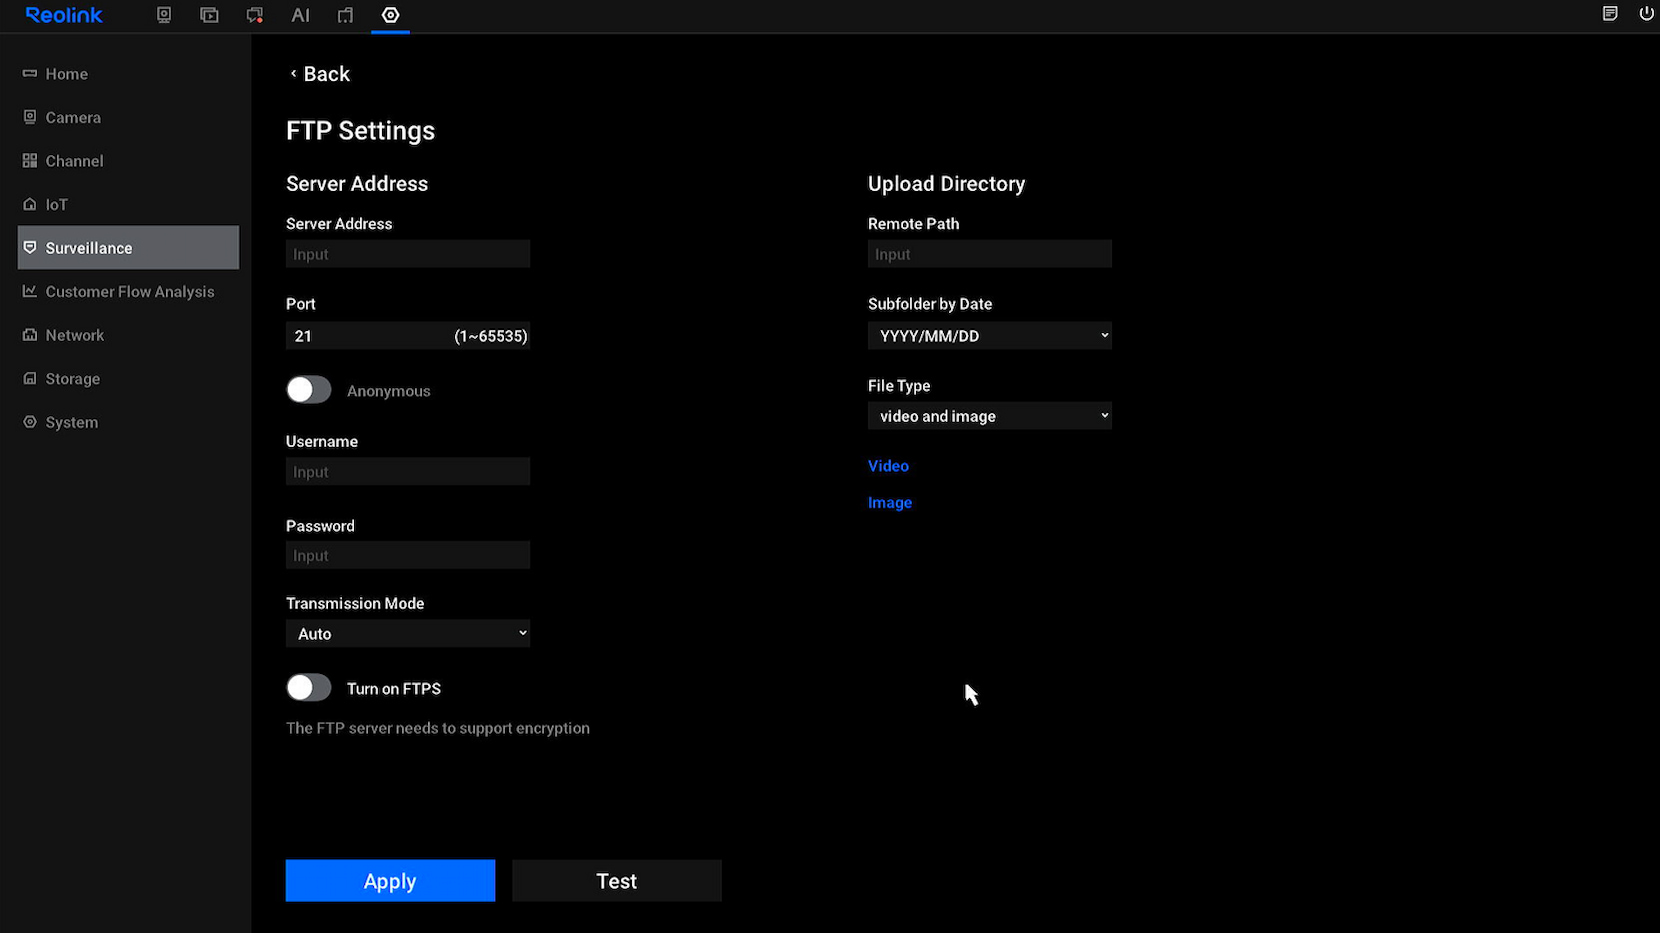Image resolution: width=1660 pixels, height=933 pixels.
Task: Open the Subfolder by Date dropdown
Action: [x=990, y=335]
